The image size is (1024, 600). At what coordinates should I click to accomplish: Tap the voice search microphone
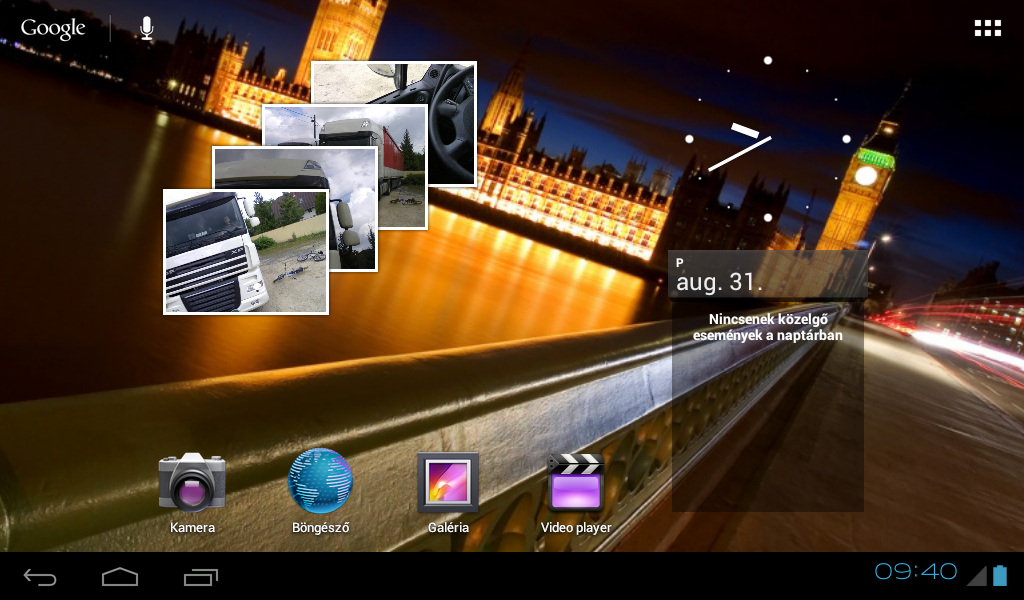[x=147, y=28]
